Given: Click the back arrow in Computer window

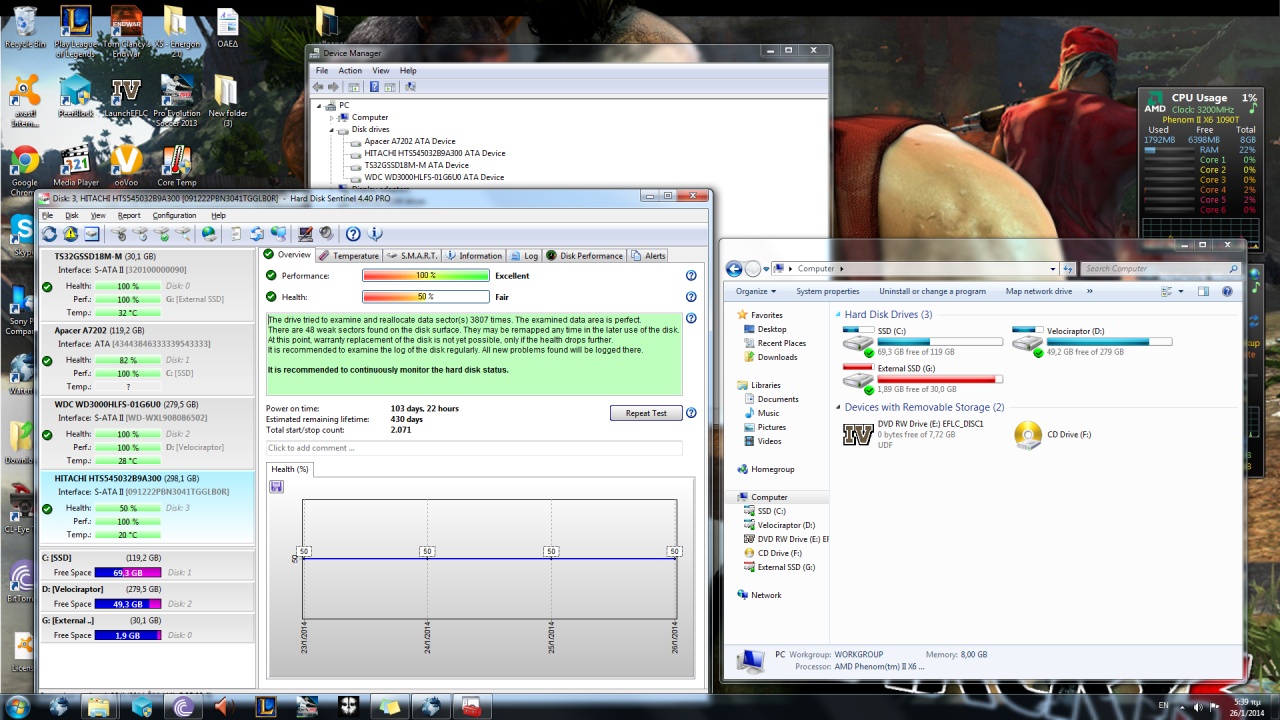Looking at the screenshot, I should [x=735, y=268].
